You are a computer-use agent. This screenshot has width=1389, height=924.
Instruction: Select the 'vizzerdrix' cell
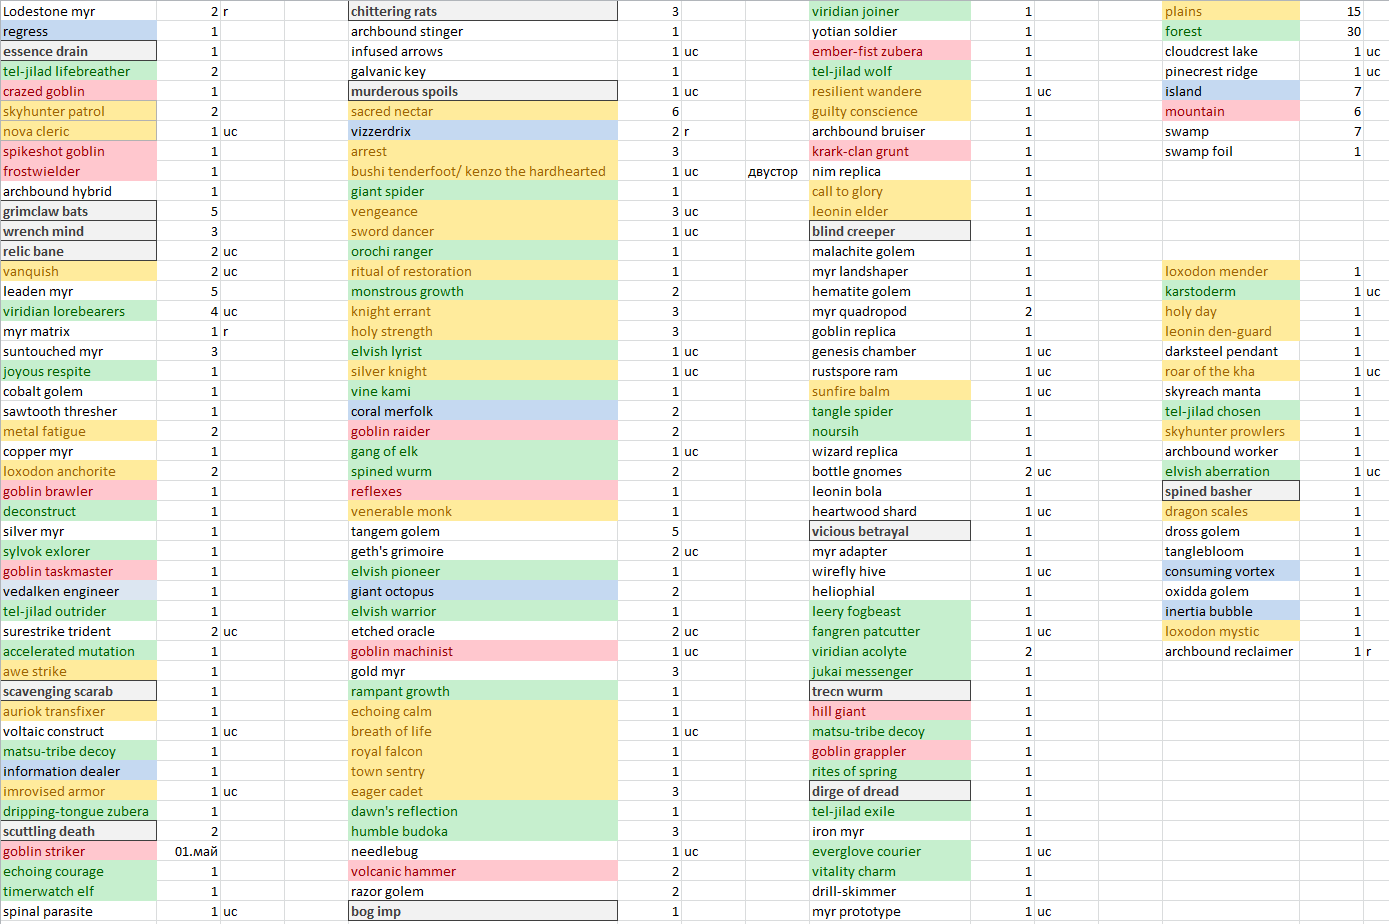pos(483,131)
